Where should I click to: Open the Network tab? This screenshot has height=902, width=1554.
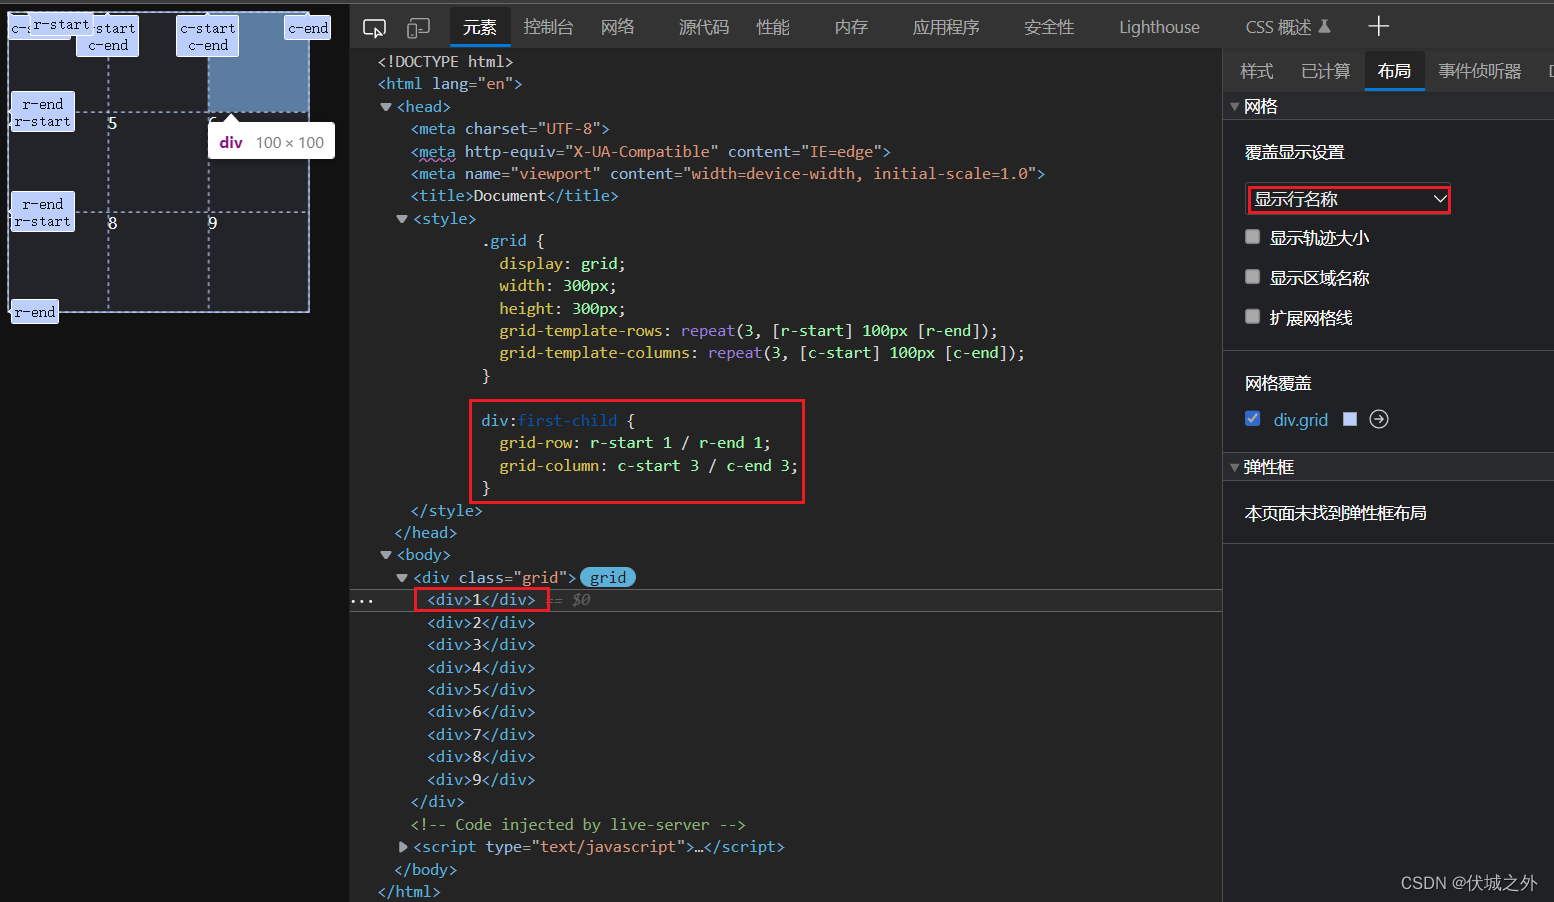[x=618, y=27]
